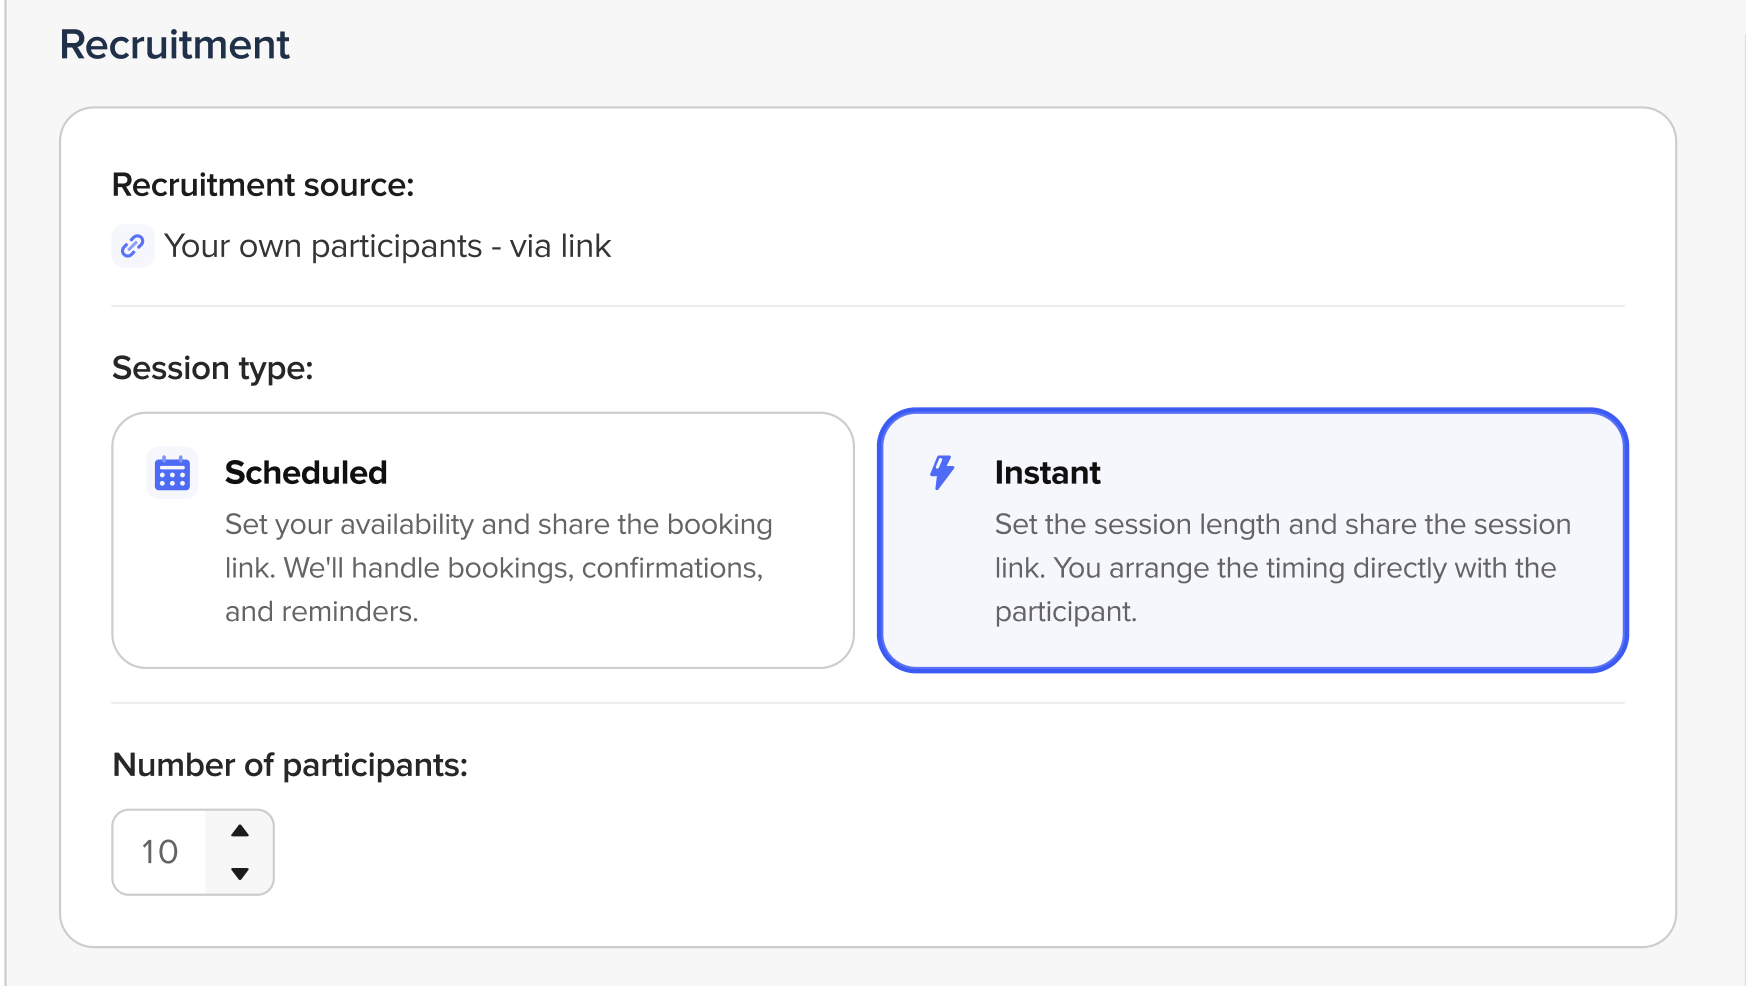Screen dimensions: 1746x986
Task: Click "Your own participants - via link" text
Action: pyautogui.click(x=387, y=246)
